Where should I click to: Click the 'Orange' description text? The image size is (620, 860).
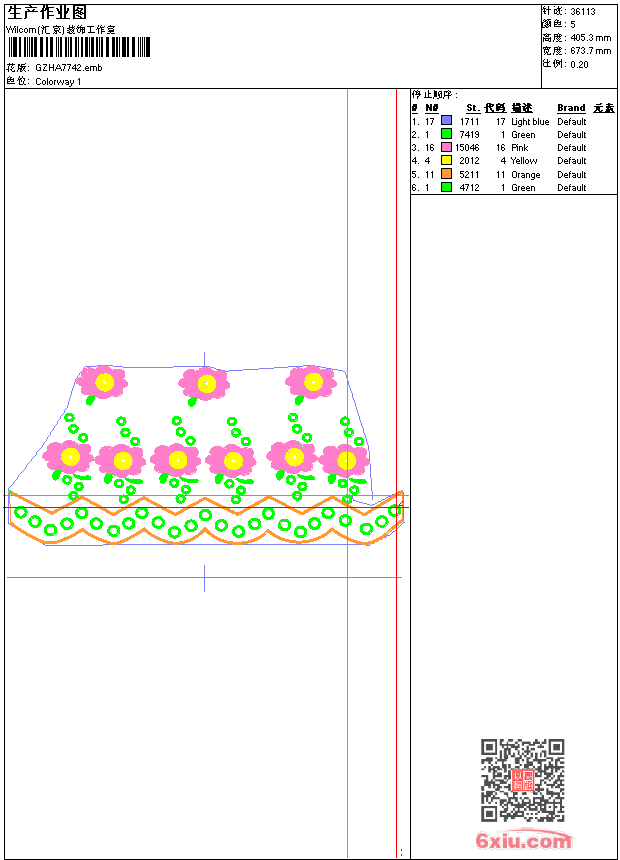(526, 176)
